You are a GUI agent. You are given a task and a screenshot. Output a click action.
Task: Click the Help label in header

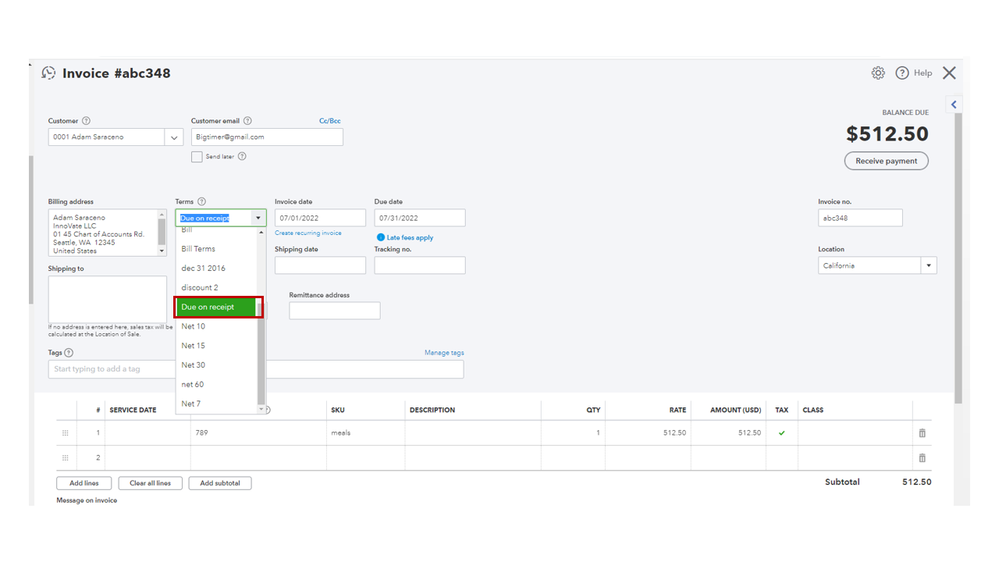(x=923, y=73)
